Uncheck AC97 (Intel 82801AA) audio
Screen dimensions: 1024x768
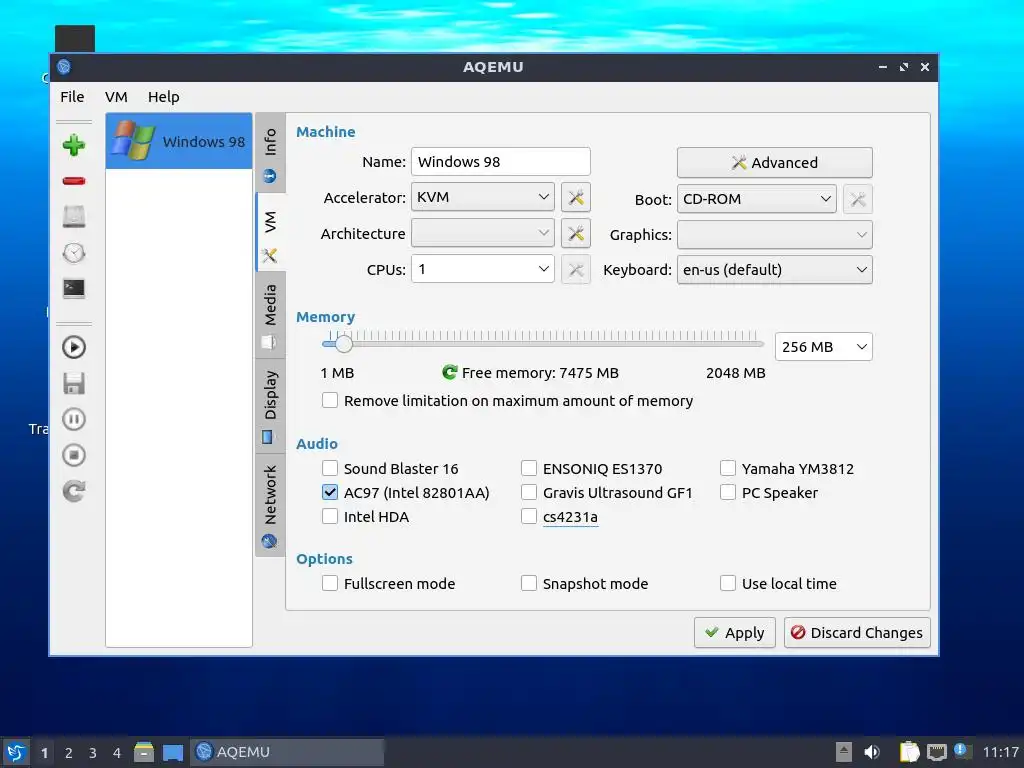point(330,492)
